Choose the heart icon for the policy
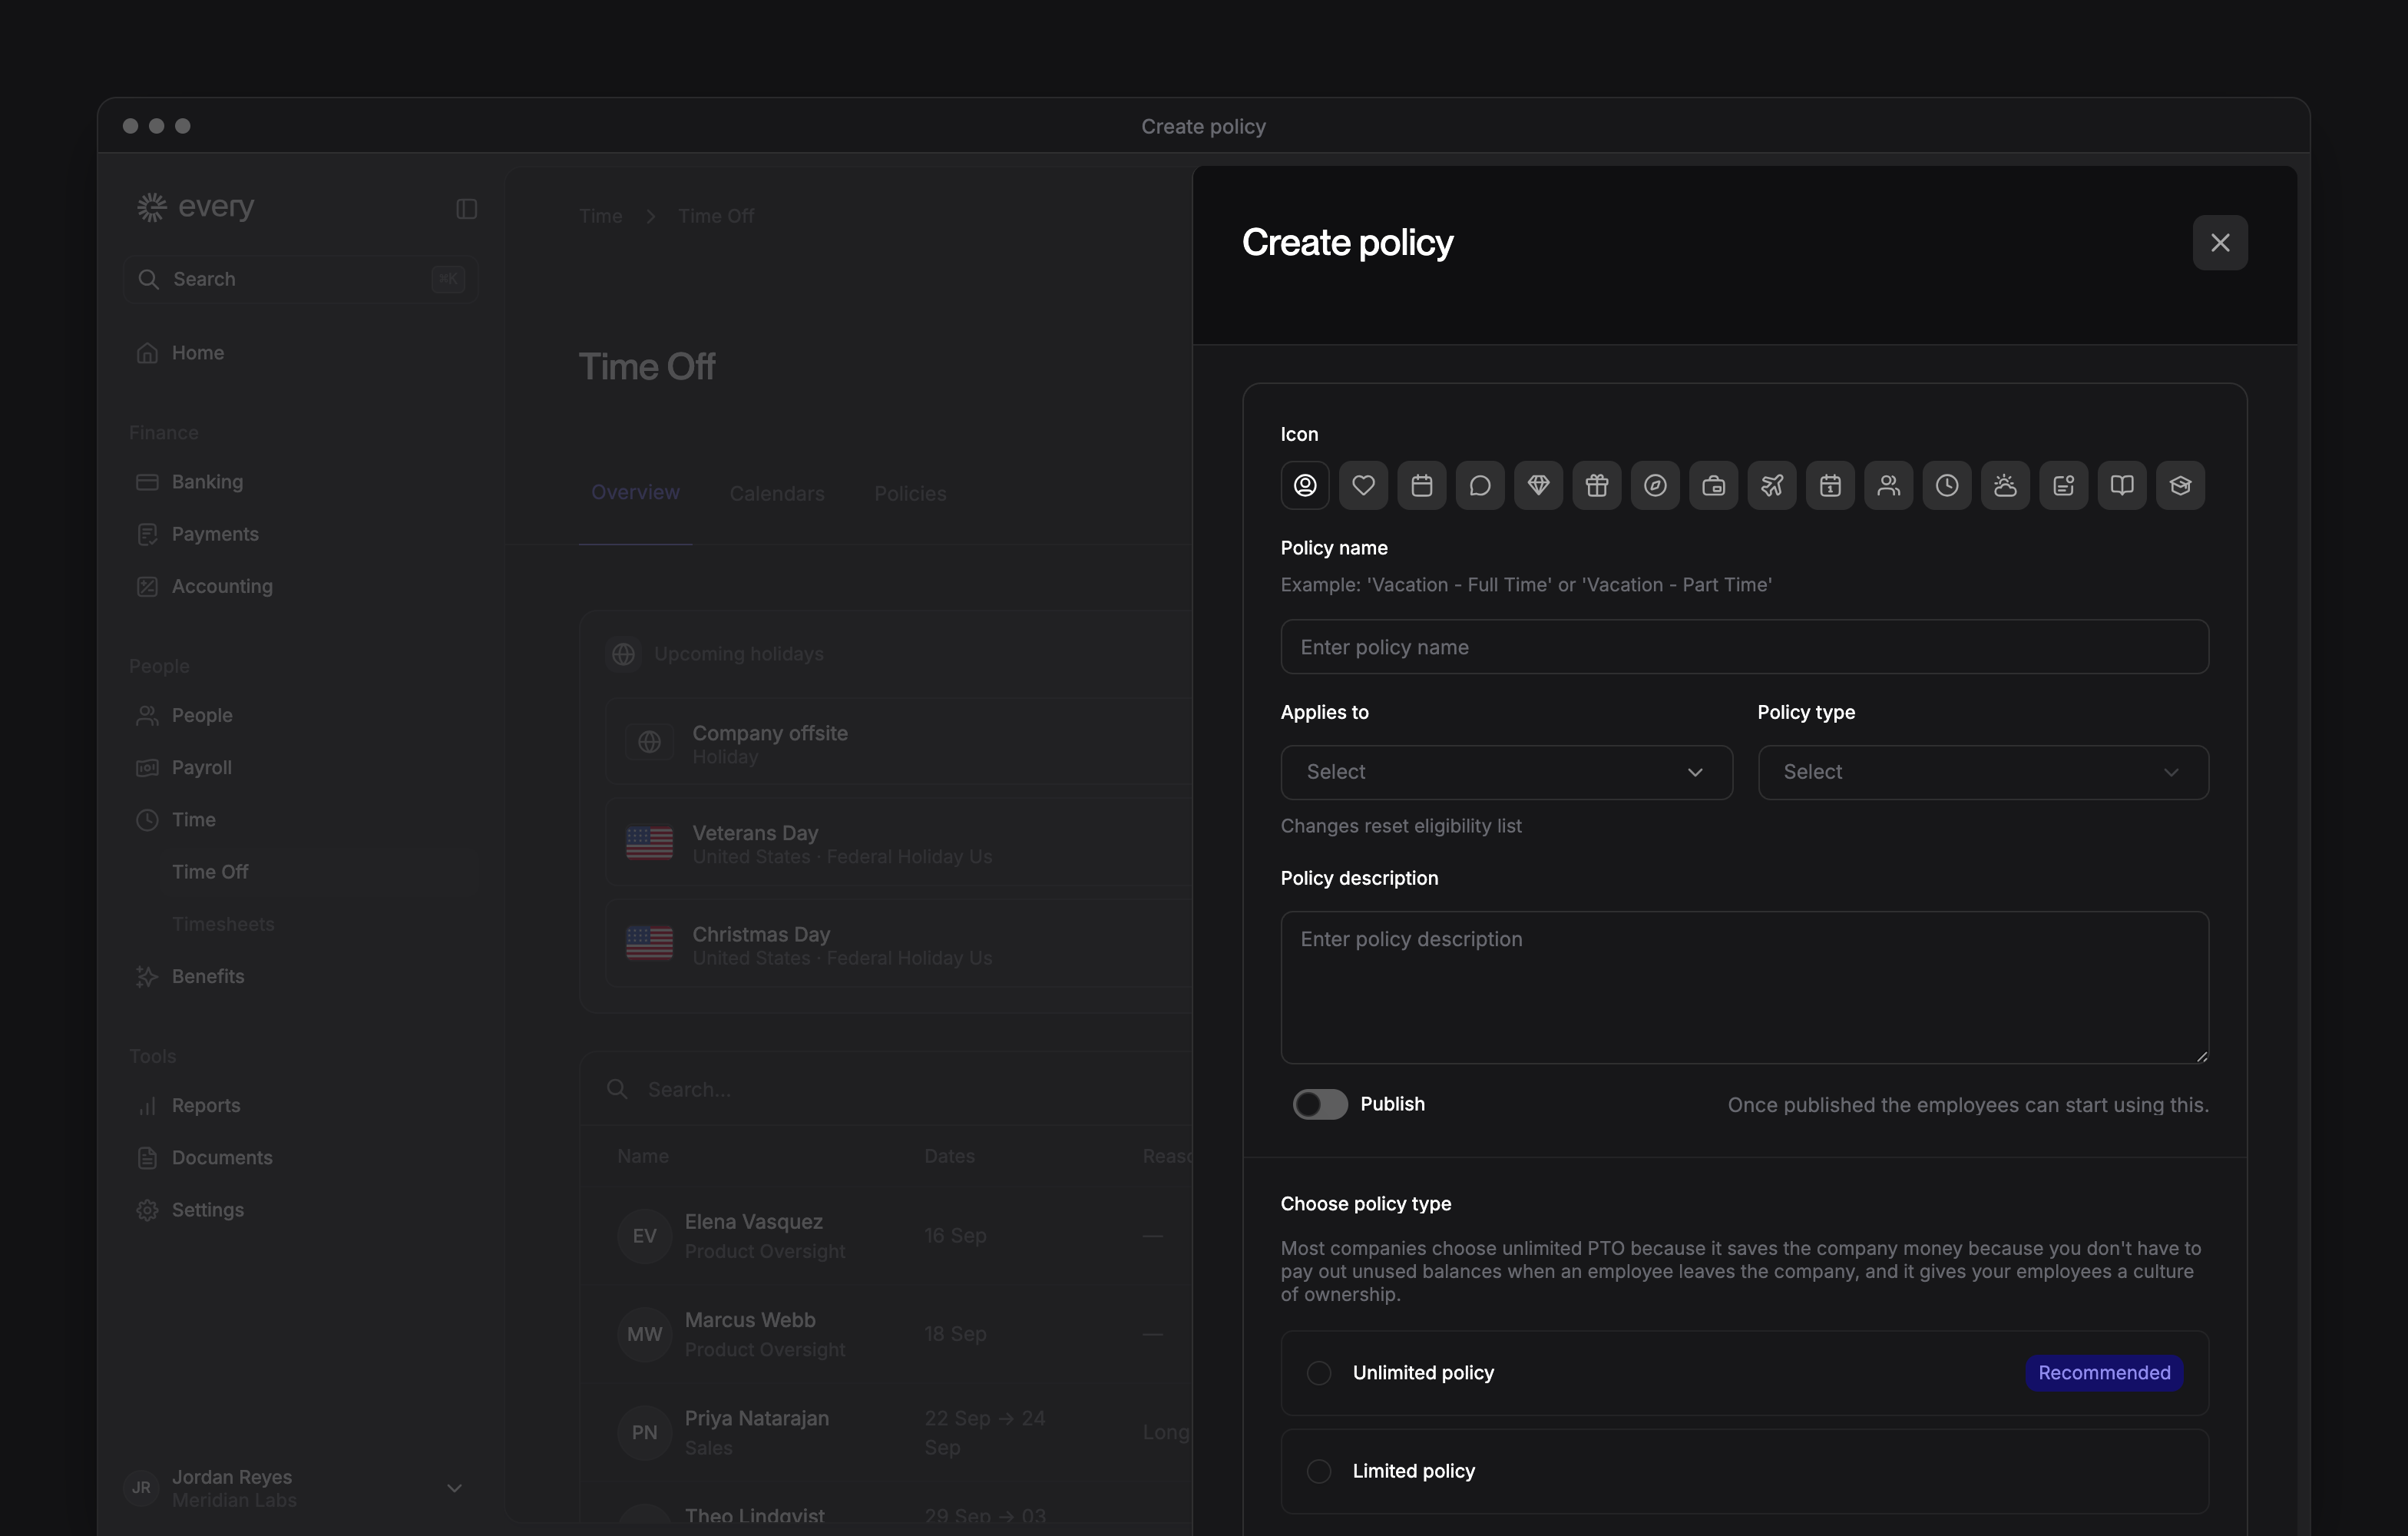Screen dimensions: 2408x1536 [1363, 485]
